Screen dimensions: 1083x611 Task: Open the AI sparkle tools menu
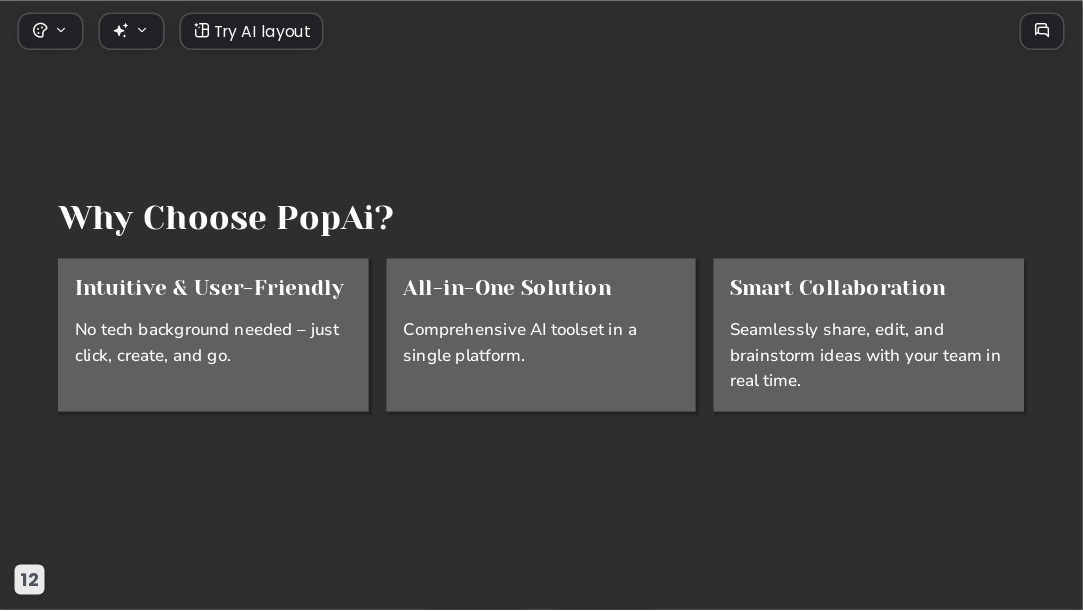pyautogui.click(x=131, y=31)
